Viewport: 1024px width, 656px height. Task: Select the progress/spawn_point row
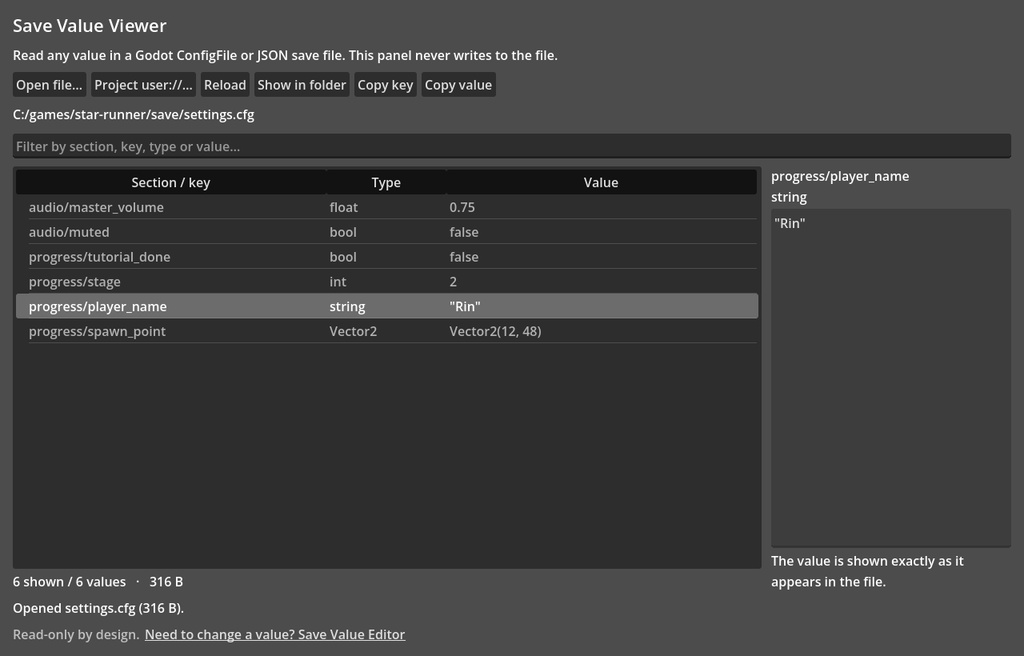(387, 331)
